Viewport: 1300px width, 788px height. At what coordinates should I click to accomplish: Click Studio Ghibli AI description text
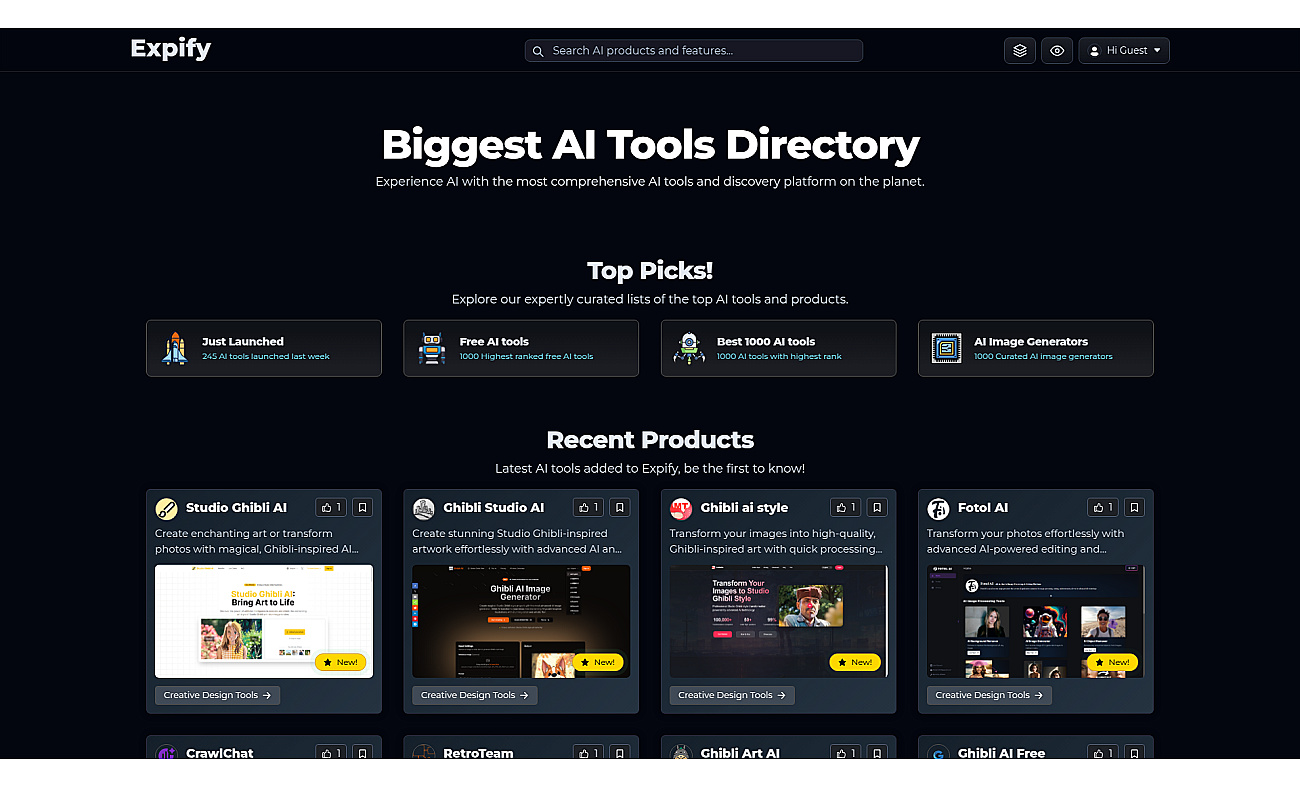click(x=257, y=541)
